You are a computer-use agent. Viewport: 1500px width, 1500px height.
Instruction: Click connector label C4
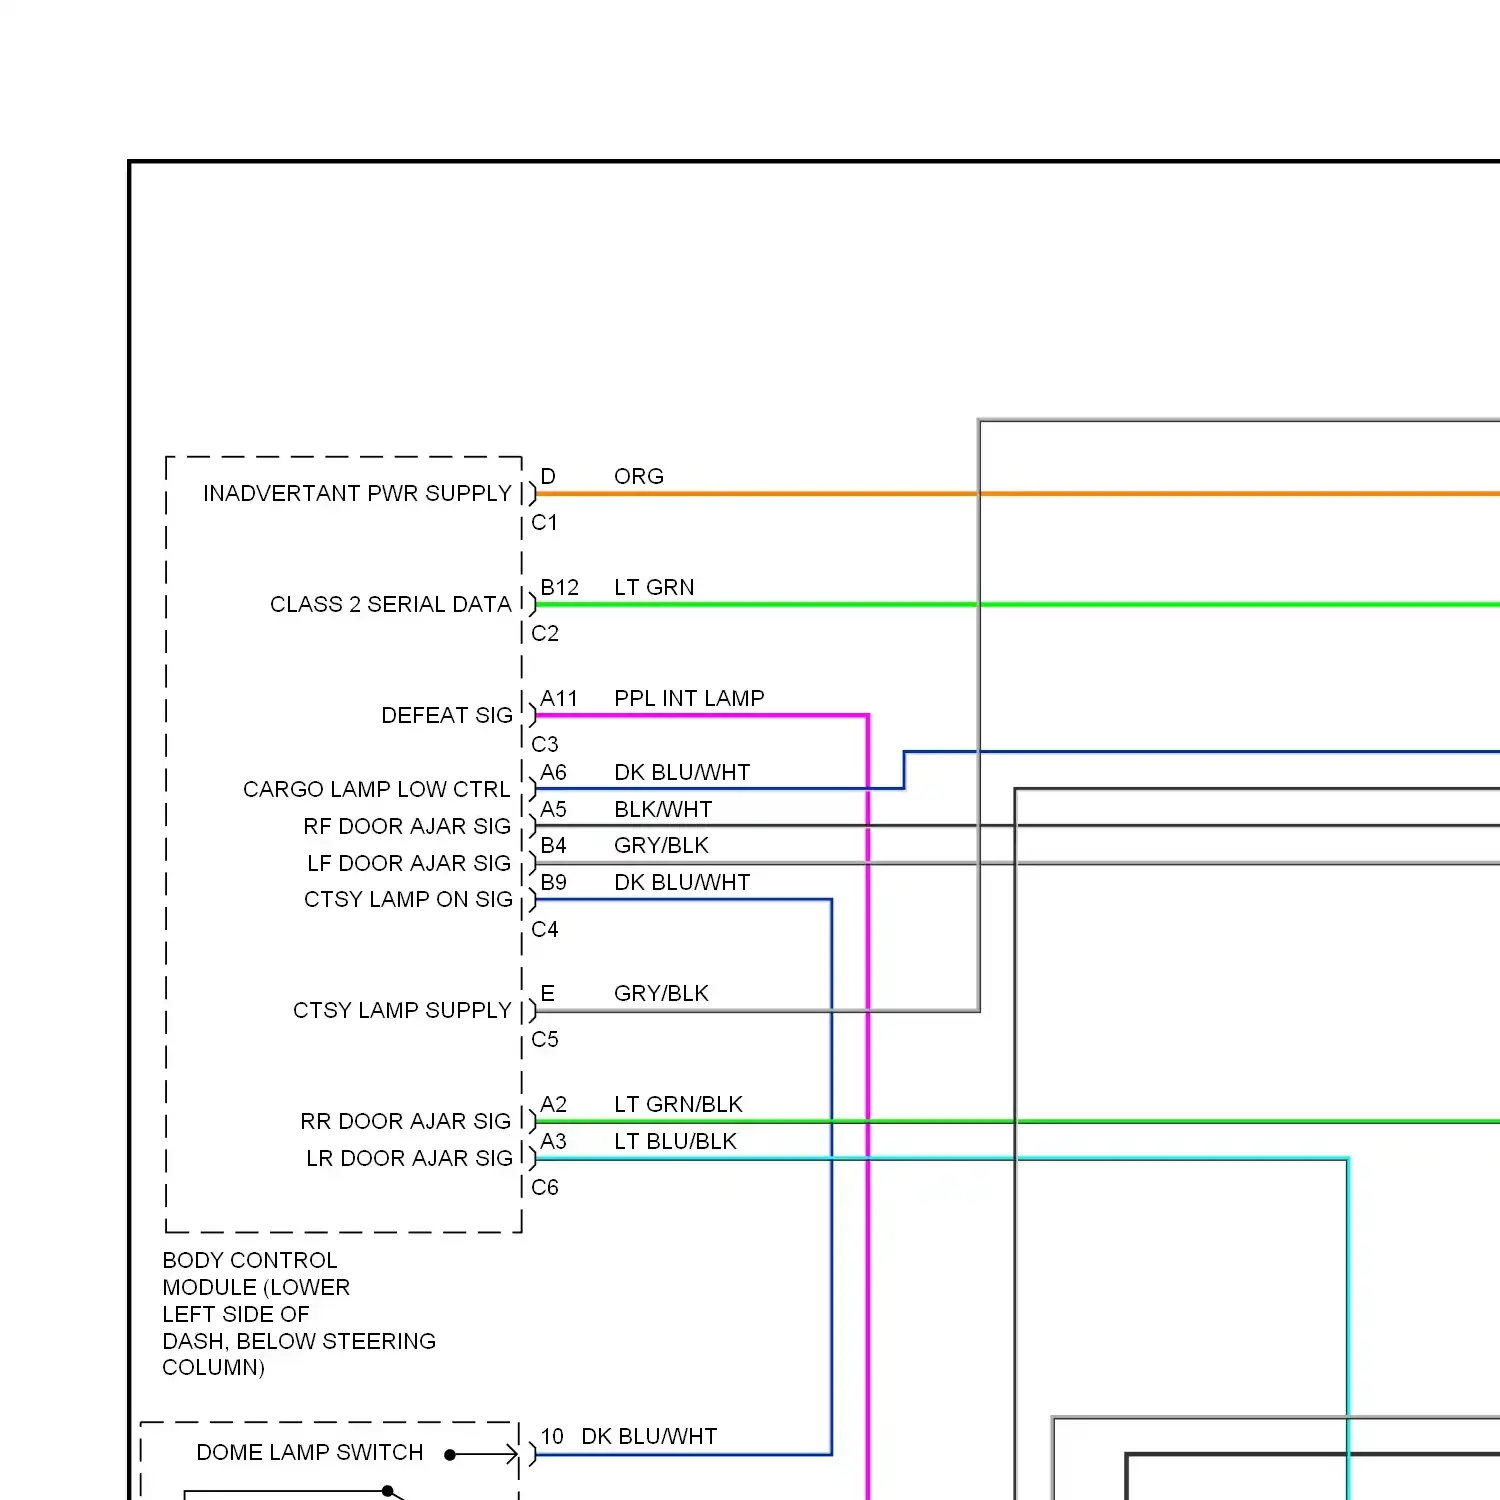tap(545, 930)
